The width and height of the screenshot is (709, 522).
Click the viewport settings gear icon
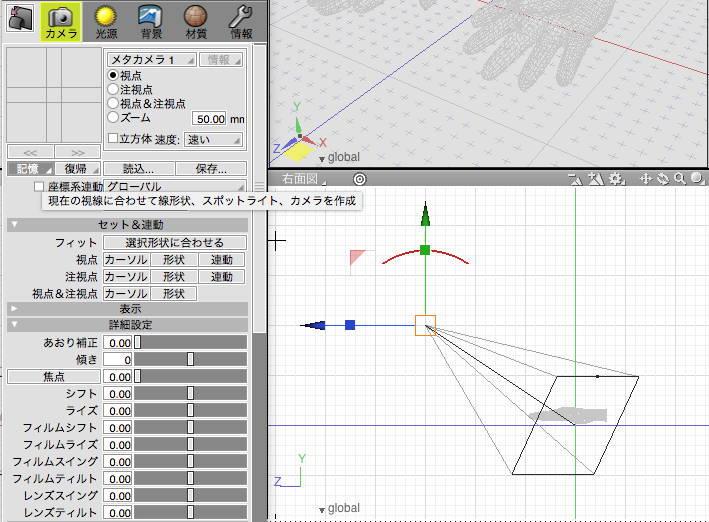(x=616, y=179)
